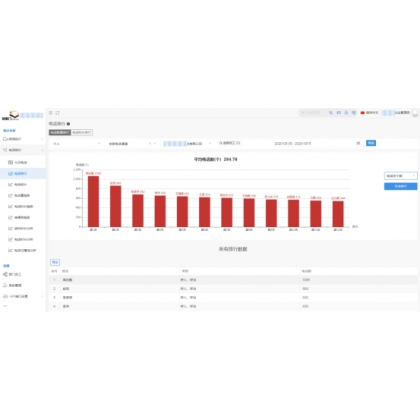Click the hamburger menu icon in header
The width and height of the screenshot is (420, 420).
51,113
